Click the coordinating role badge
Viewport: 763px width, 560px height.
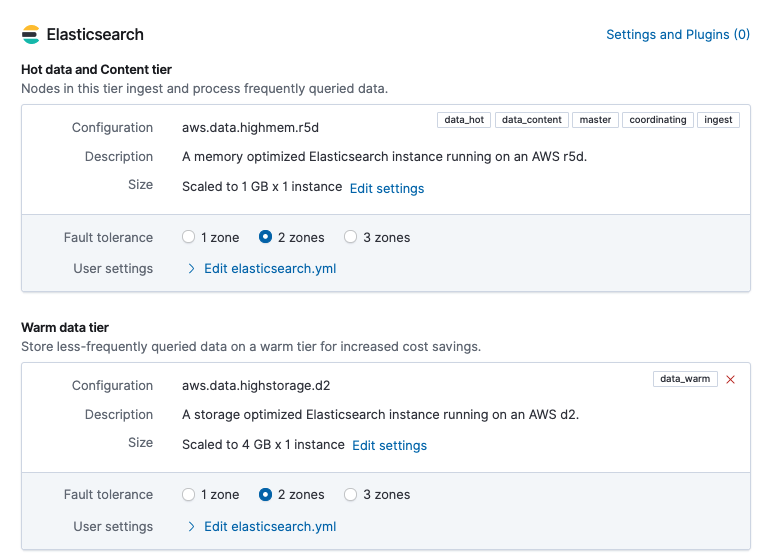click(657, 120)
